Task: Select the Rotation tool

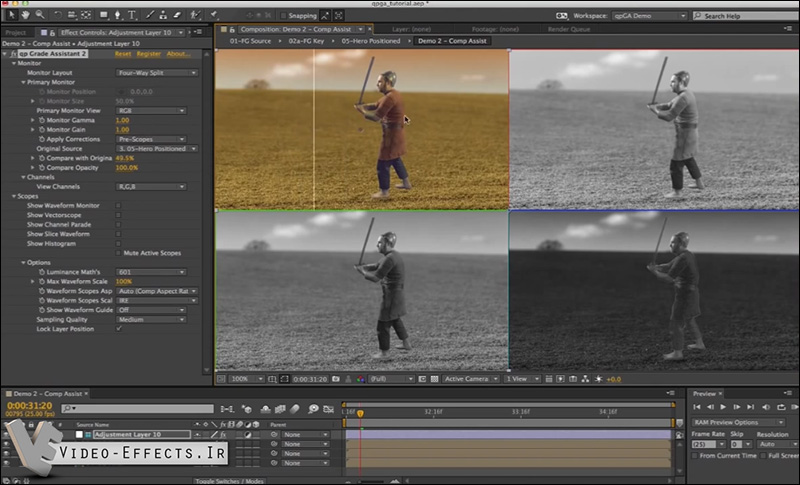Action: tap(58, 15)
